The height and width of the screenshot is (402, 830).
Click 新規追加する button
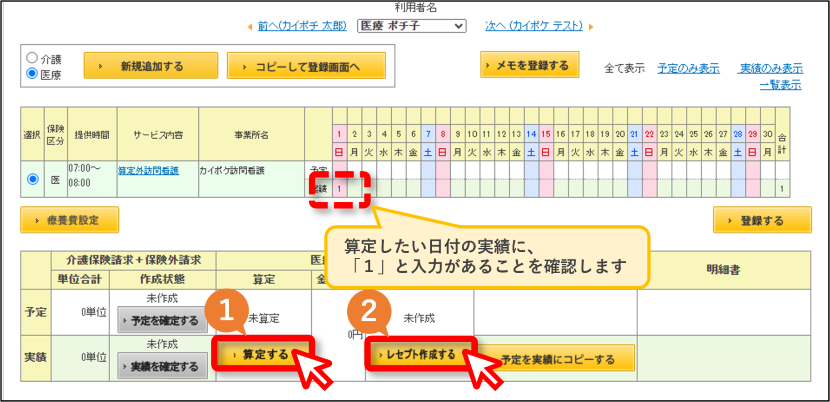click(x=150, y=67)
